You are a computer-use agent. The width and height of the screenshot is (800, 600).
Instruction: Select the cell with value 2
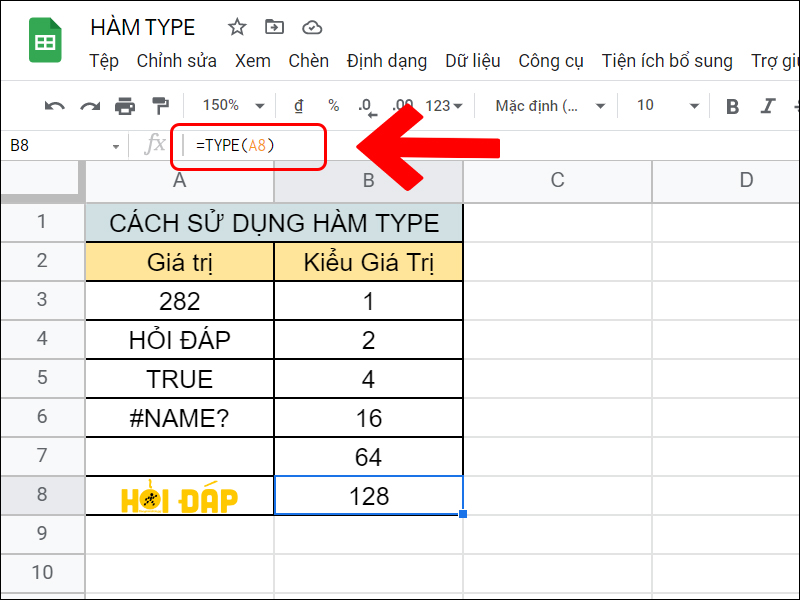(x=368, y=340)
